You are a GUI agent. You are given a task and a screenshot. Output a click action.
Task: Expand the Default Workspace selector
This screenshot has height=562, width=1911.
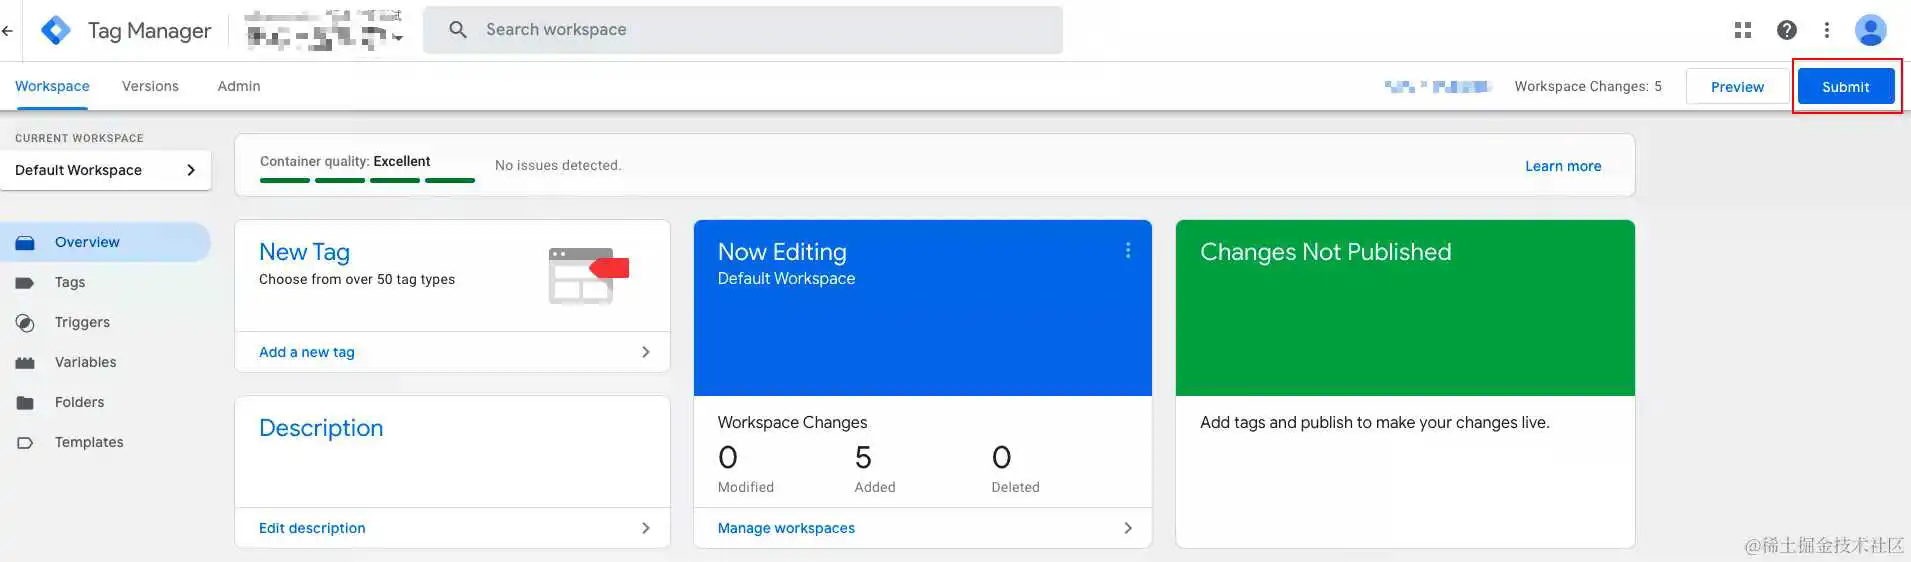click(x=106, y=170)
